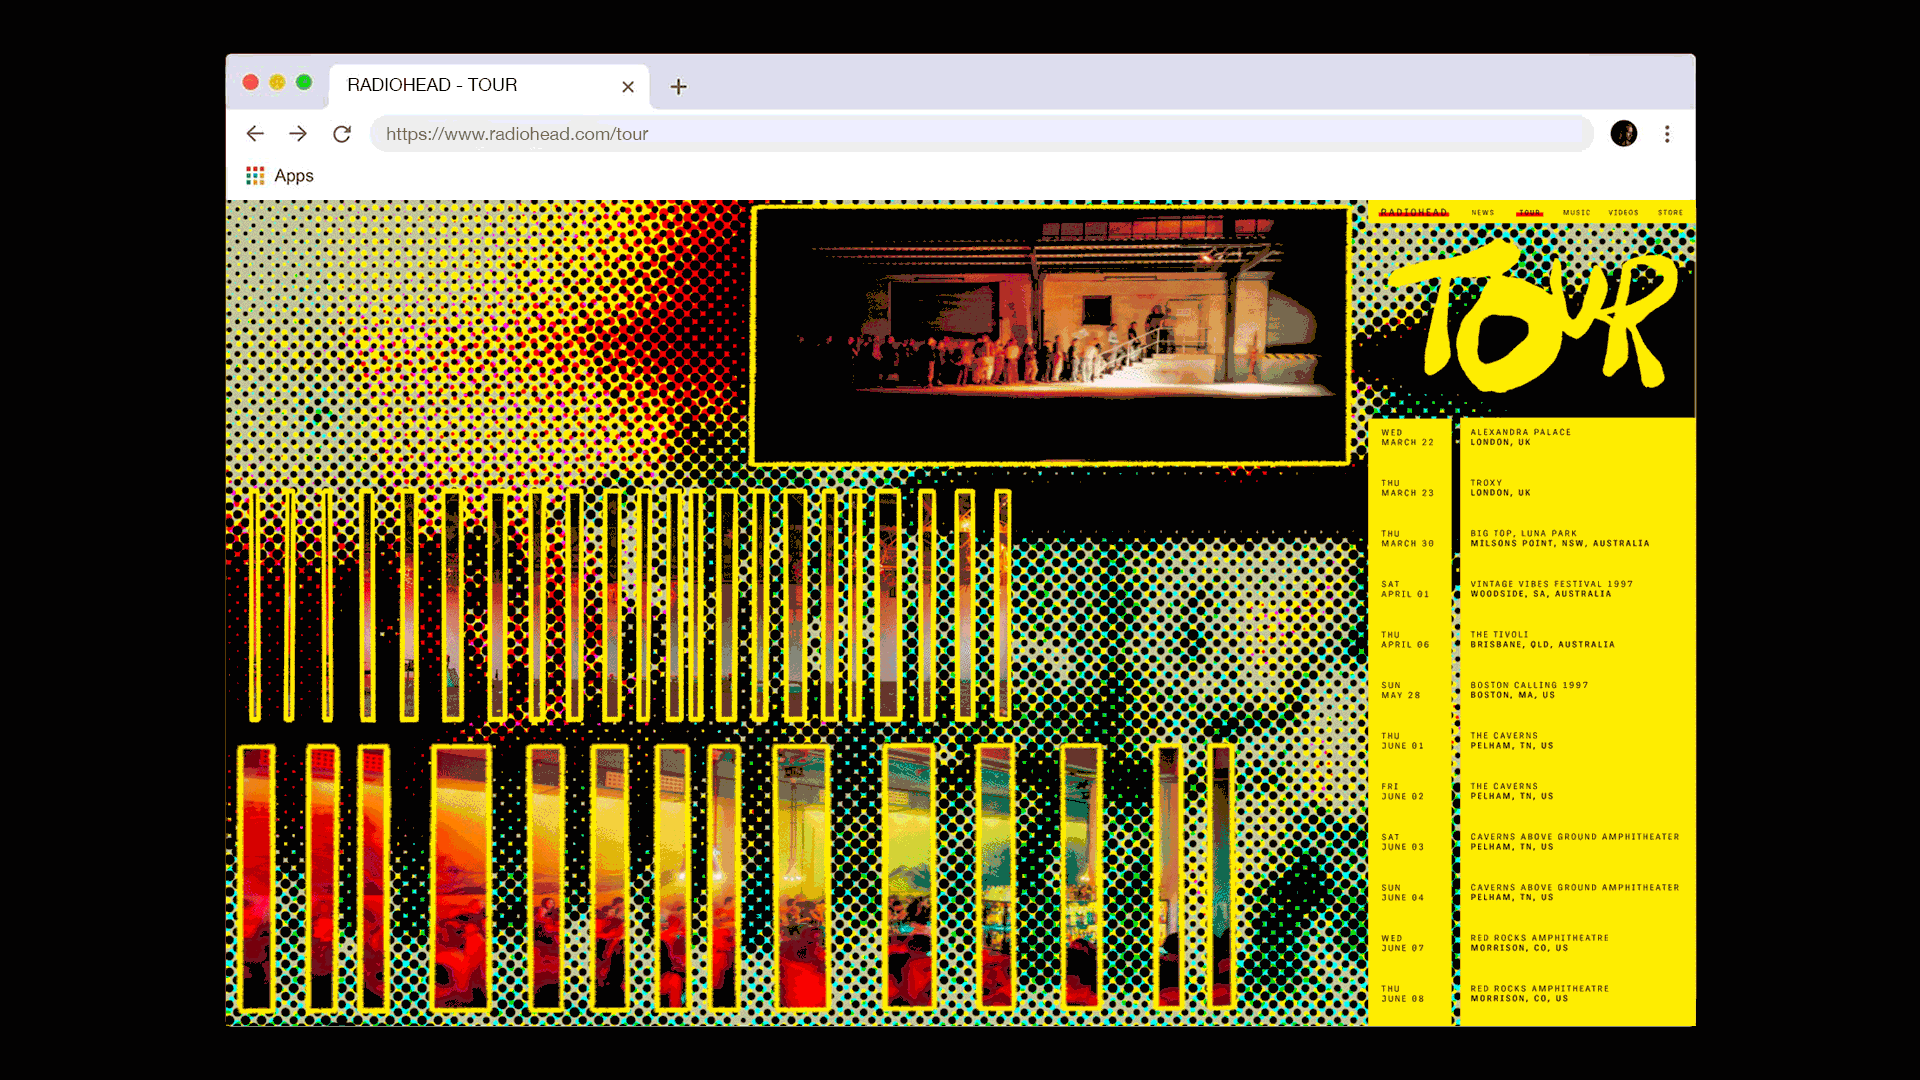Click the user profile avatar

tap(1623, 134)
